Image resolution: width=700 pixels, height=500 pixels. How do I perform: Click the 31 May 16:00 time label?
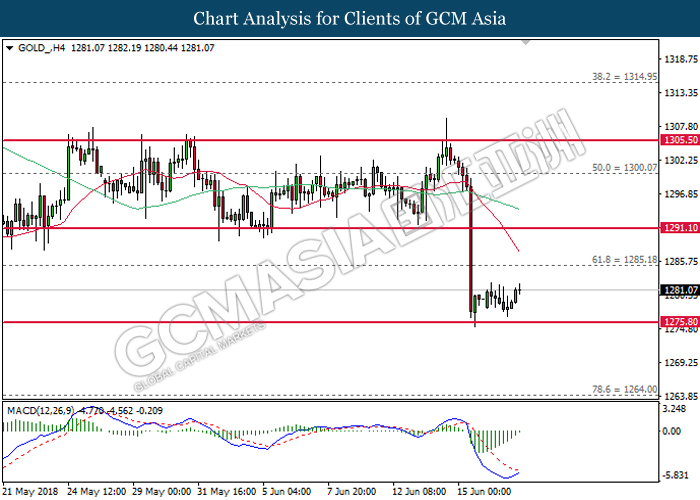pos(227,492)
